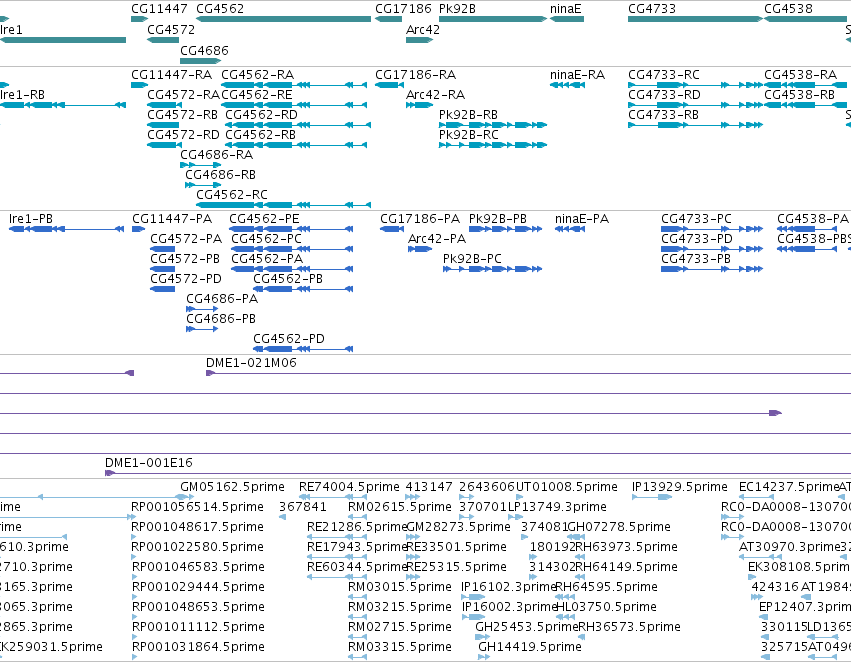The width and height of the screenshot is (851, 662).
Task: Click transcript Arc42-RA
Action: pos(435,95)
